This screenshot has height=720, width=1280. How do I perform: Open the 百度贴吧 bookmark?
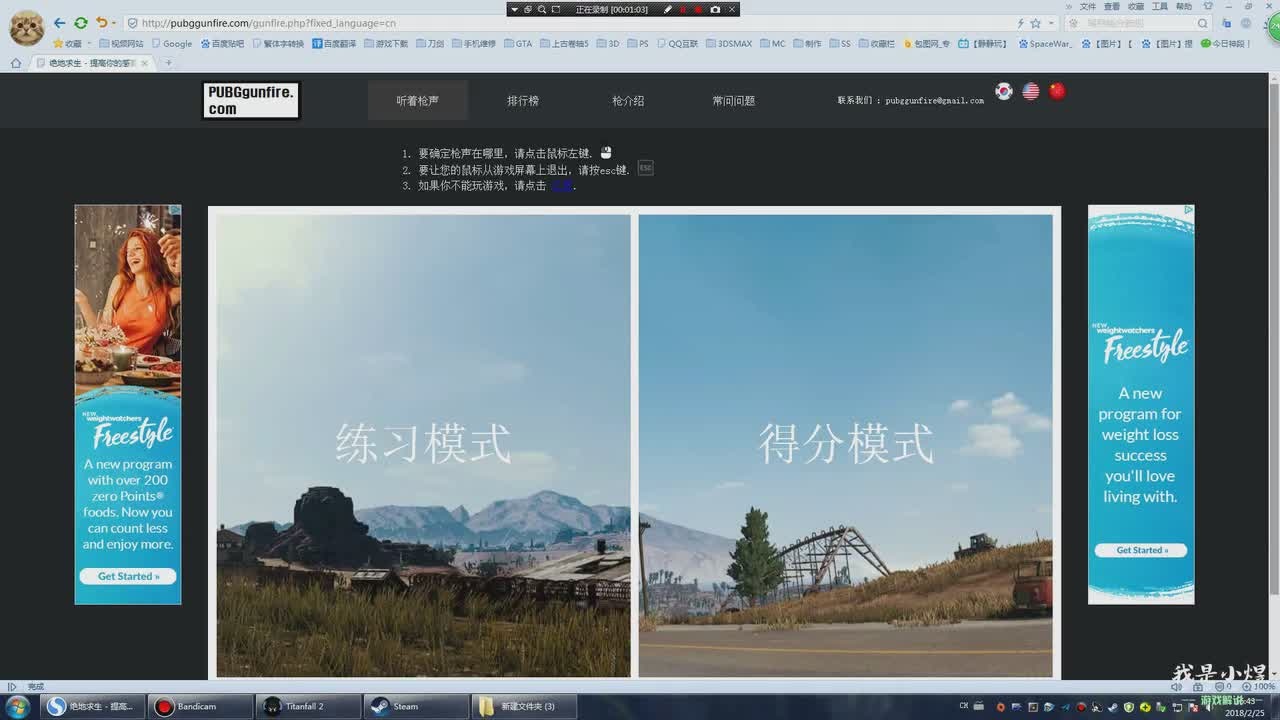pyautogui.click(x=222, y=44)
